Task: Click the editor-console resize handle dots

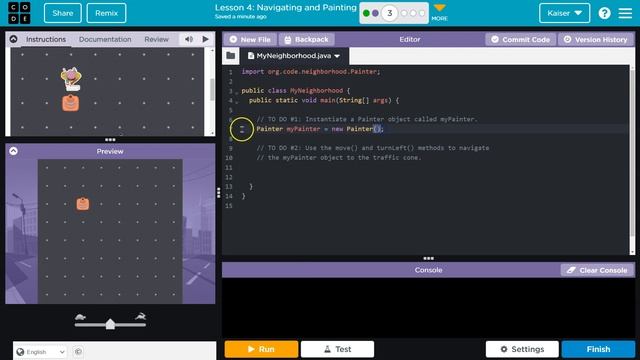Action: 428,258
